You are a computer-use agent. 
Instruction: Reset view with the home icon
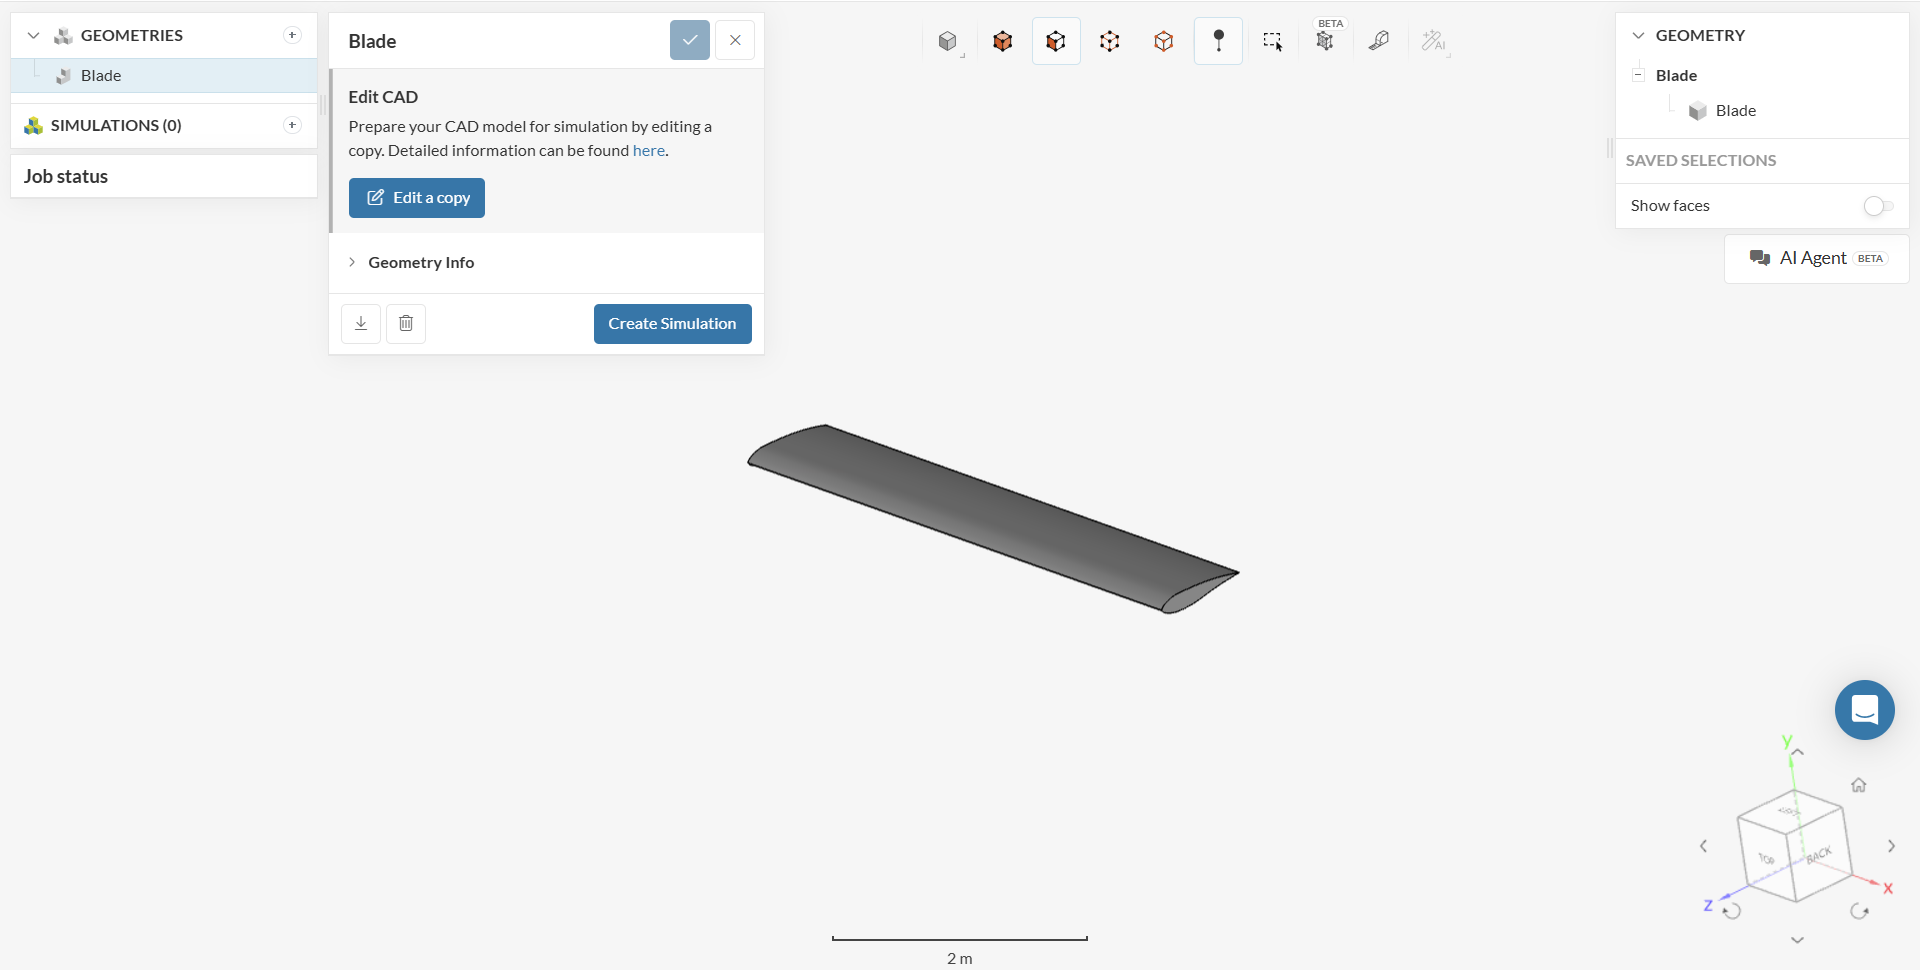pyautogui.click(x=1858, y=785)
